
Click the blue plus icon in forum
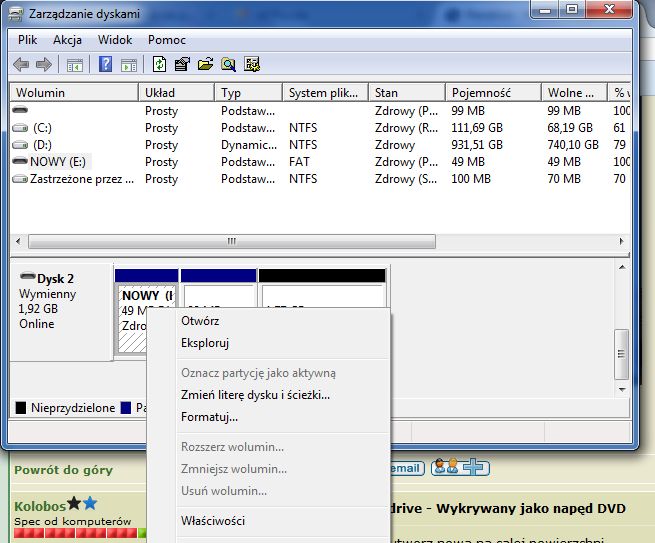pos(475,467)
